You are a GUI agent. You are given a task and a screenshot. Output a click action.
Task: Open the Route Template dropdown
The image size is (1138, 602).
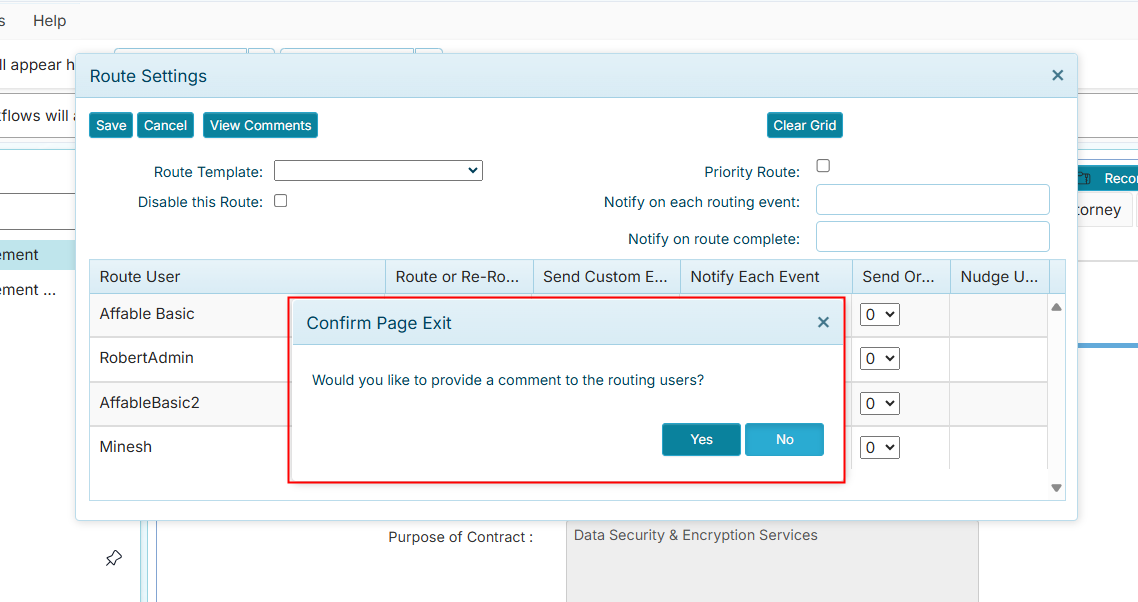click(378, 171)
